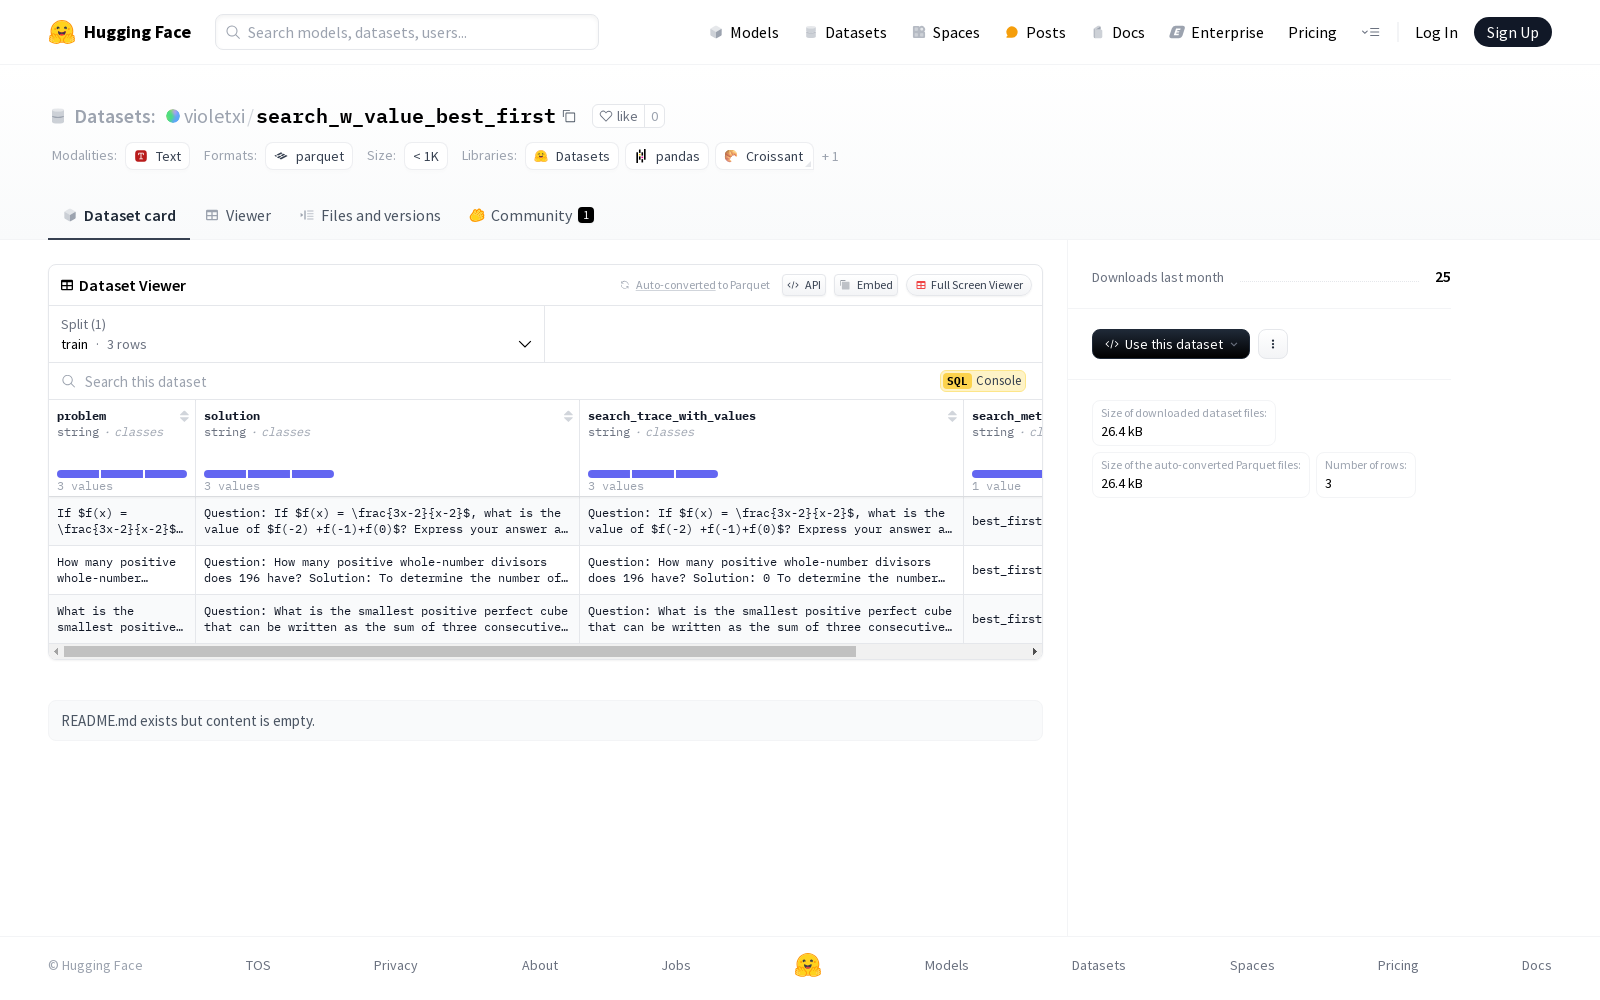Click the footer Pricing link
The width and height of the screenshot is (1600, 1000).
(1398, 965)
